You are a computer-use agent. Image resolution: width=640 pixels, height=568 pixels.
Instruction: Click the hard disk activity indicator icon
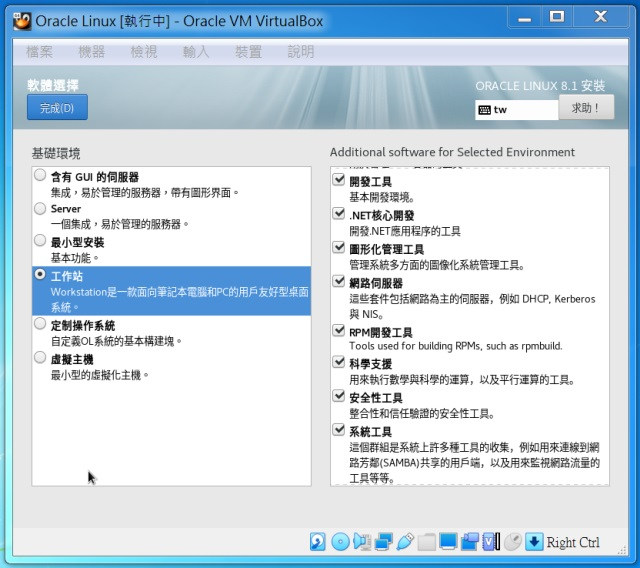(317, 542)
